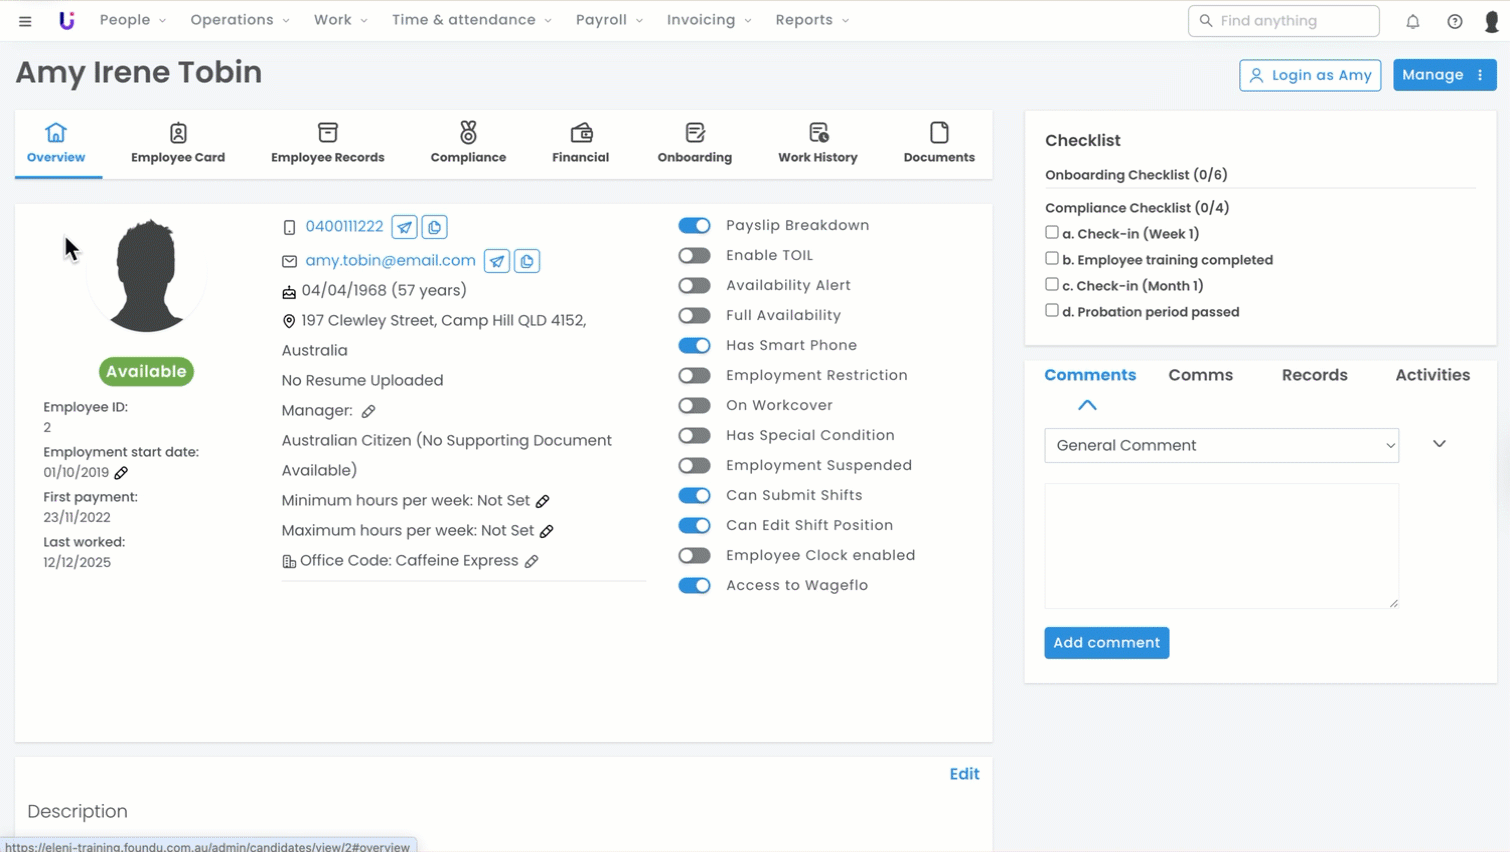This screenshot has width=1510, height=852.
Task: Open the notifications bell
Action: coord(1413,21)
